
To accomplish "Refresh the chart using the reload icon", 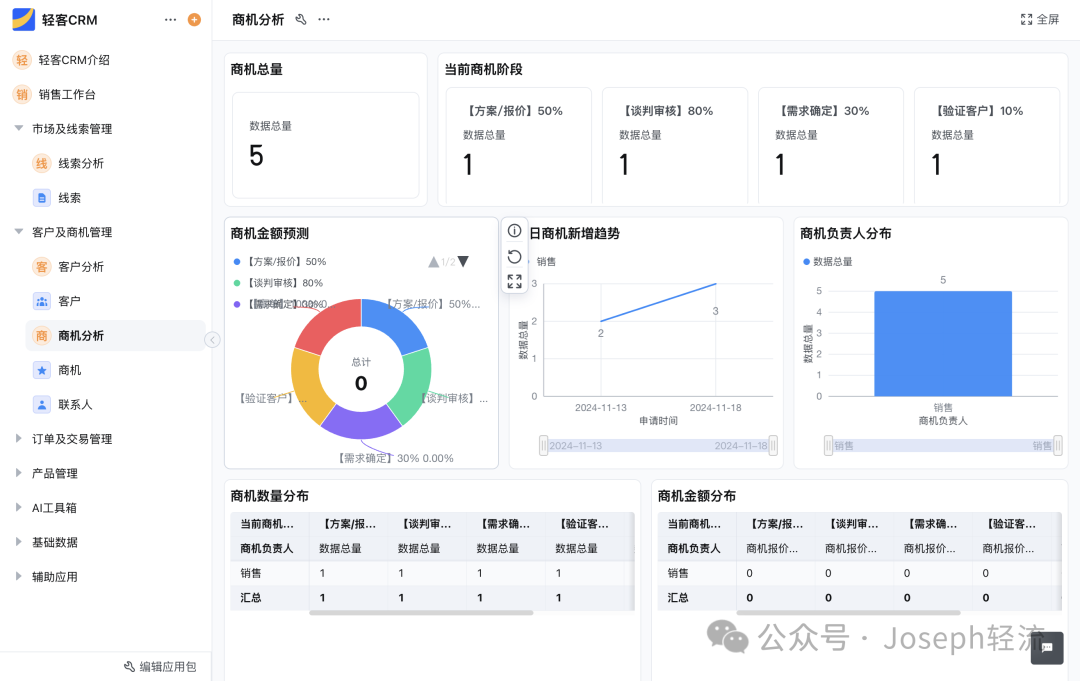I will (514, 256).
